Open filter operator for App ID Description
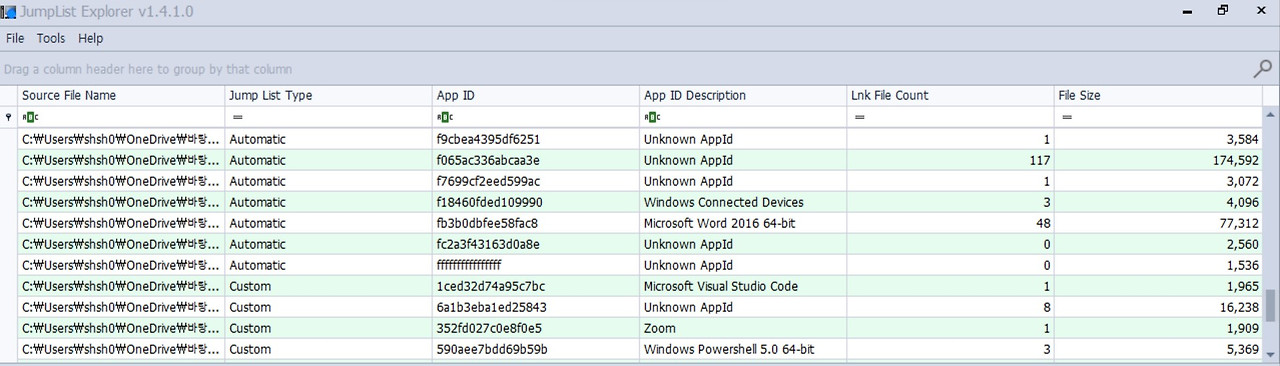Image resolution: width=1280 pixels, height=366 pixels. [652, 118]
